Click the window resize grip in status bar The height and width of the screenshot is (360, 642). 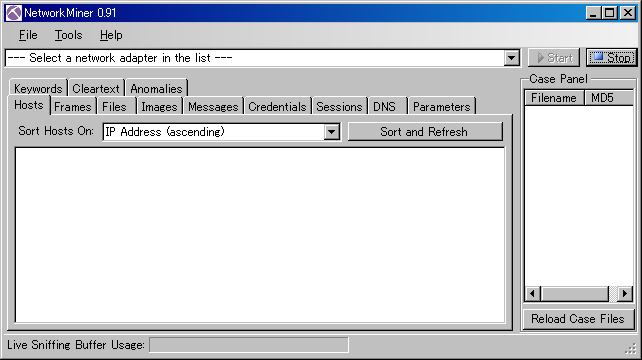[631, 349]
